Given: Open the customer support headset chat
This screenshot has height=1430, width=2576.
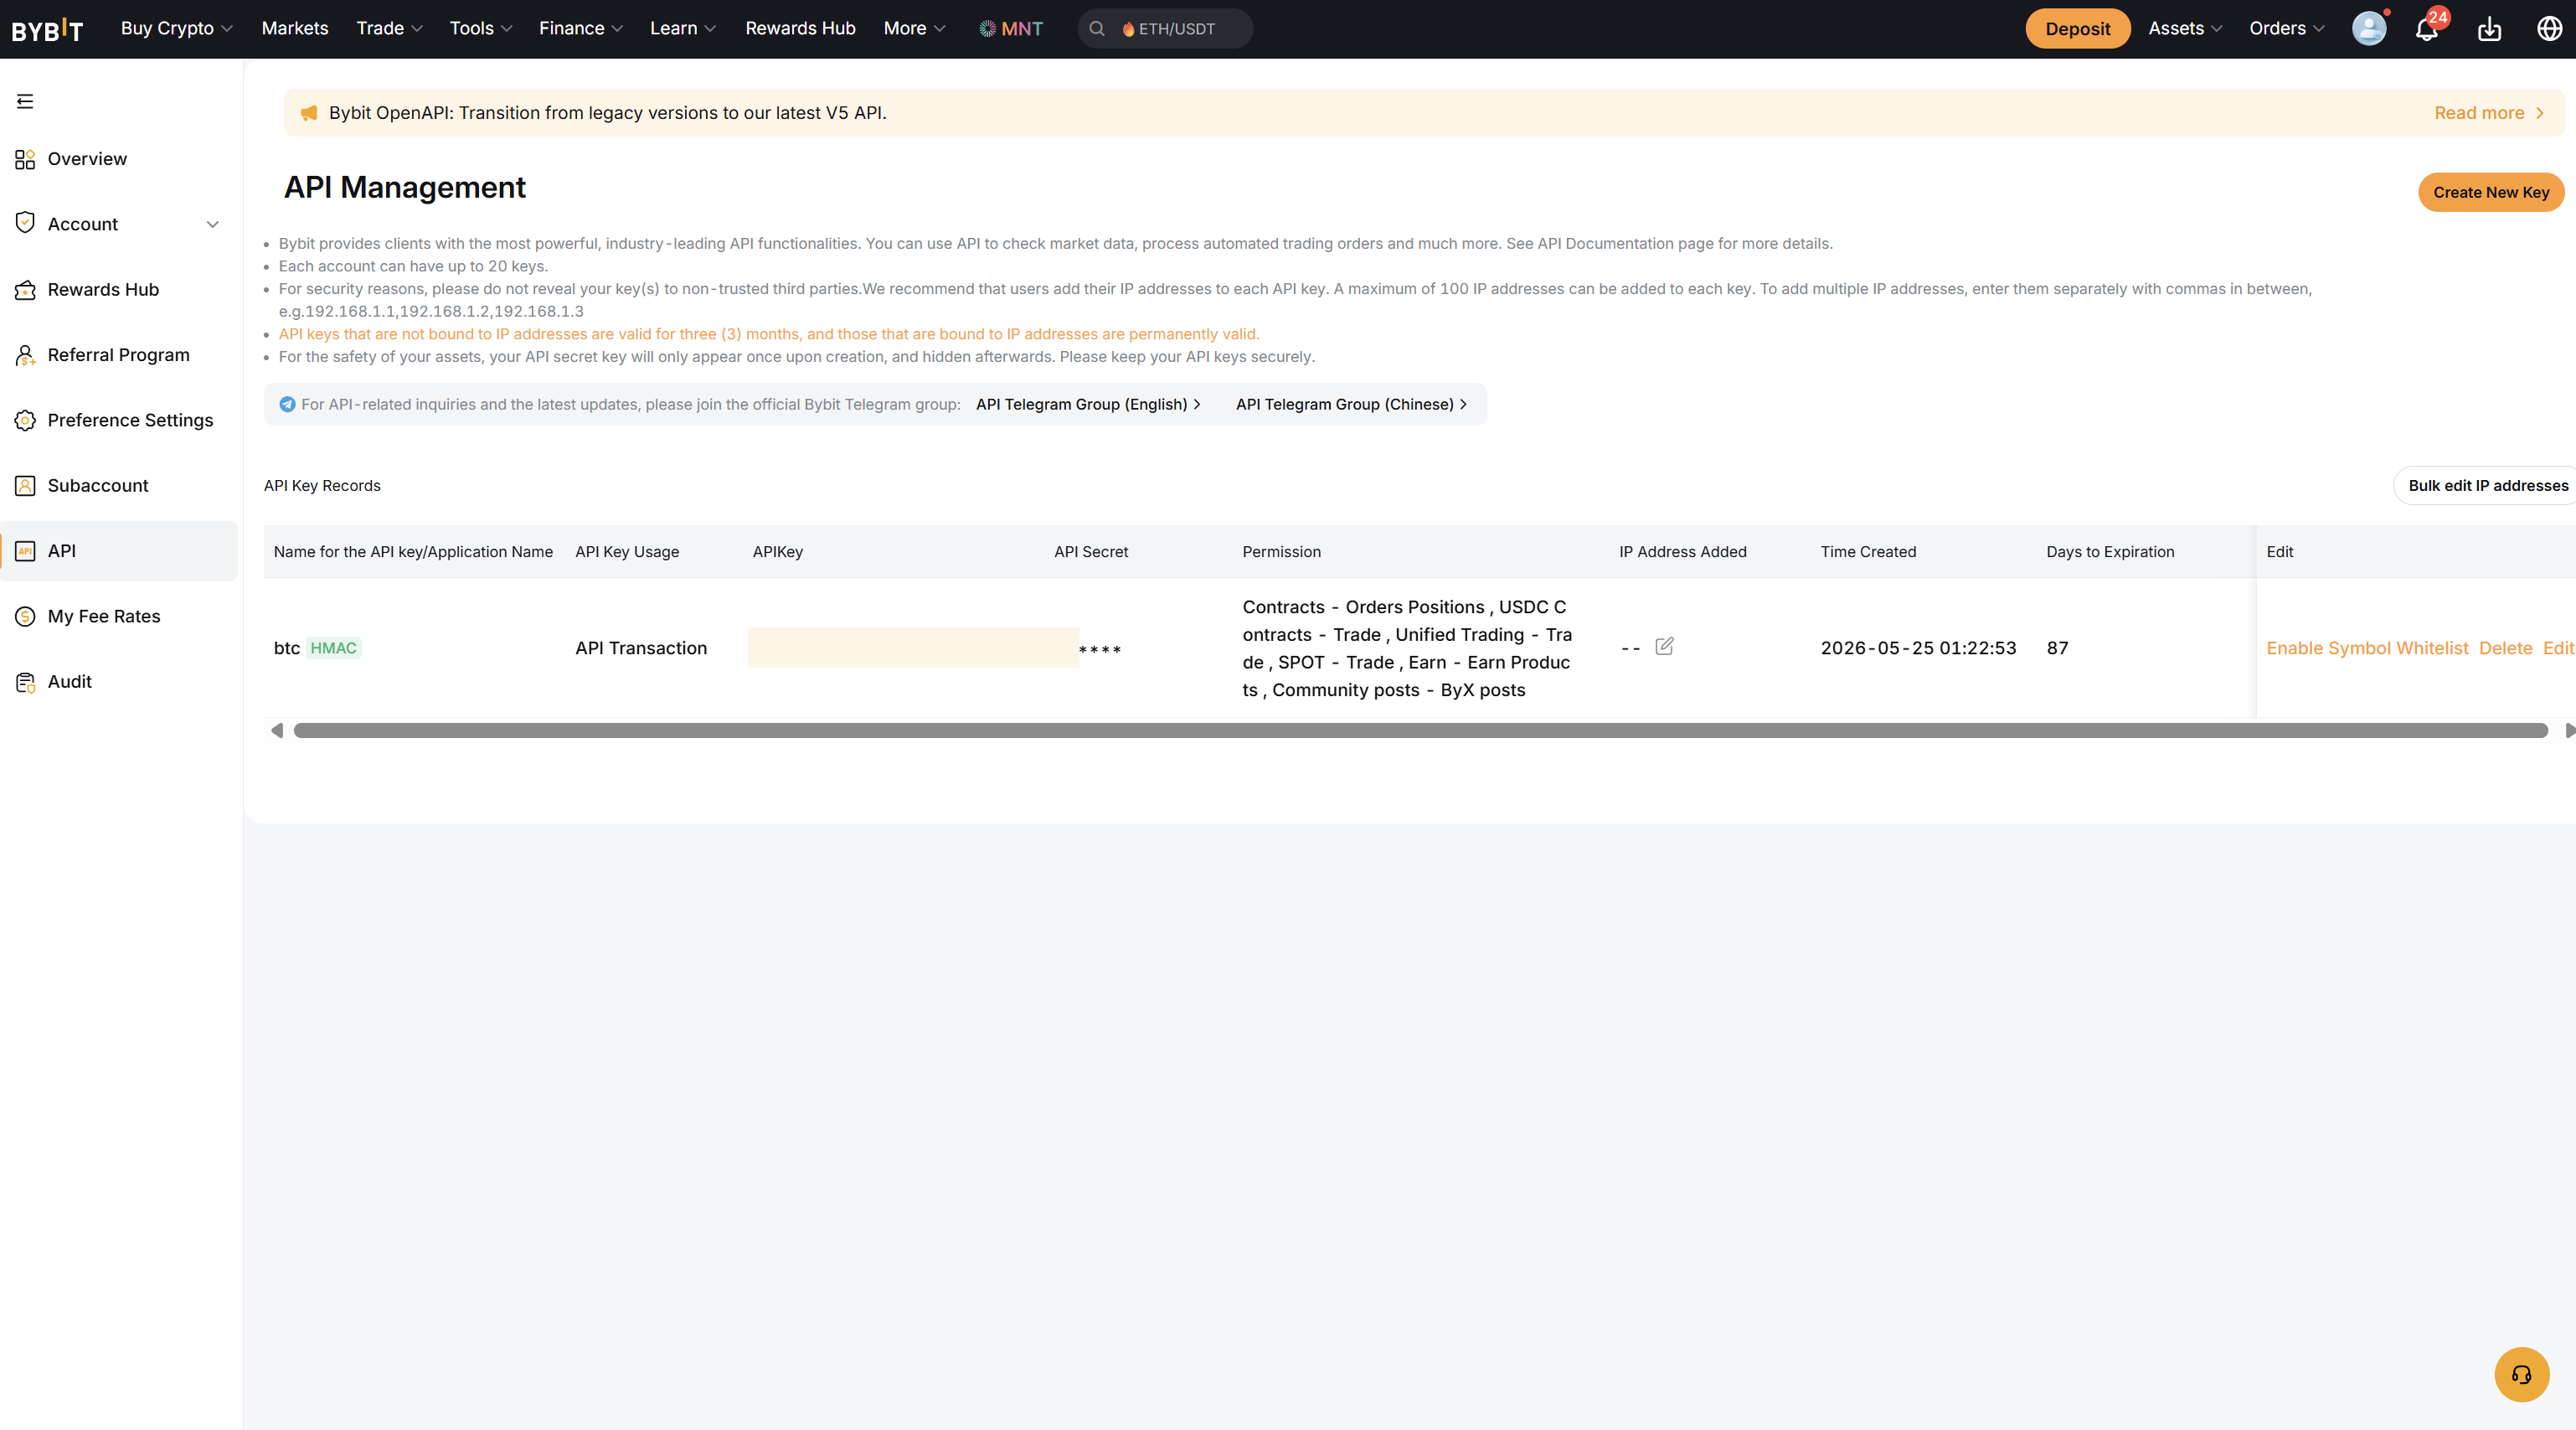Looking at the screenshot, I should coord(2521,1374).
